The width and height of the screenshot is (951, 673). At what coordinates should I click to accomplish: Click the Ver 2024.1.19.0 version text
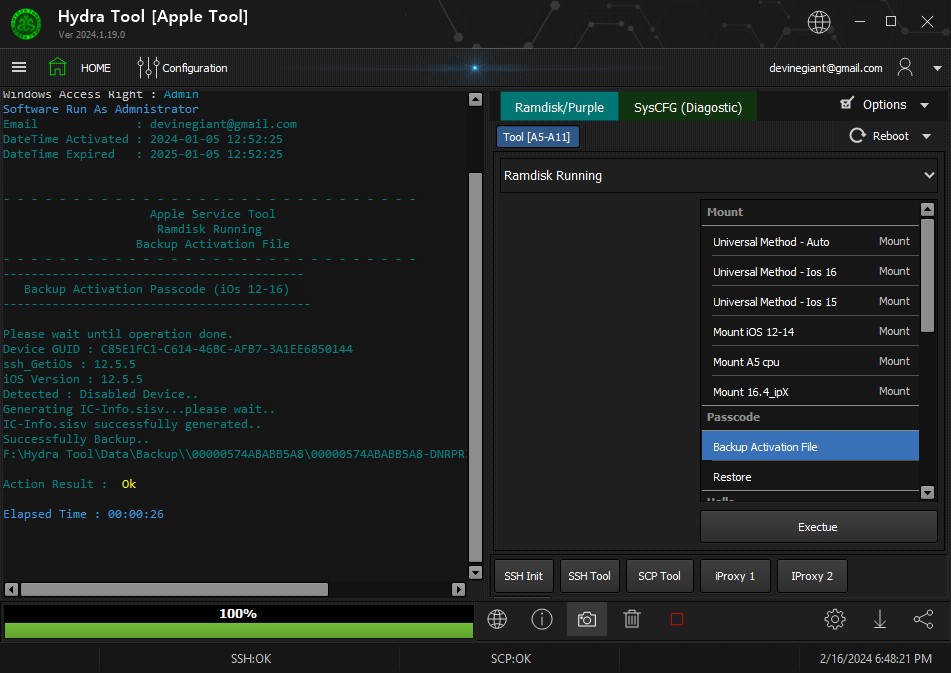tap(92, 35)
